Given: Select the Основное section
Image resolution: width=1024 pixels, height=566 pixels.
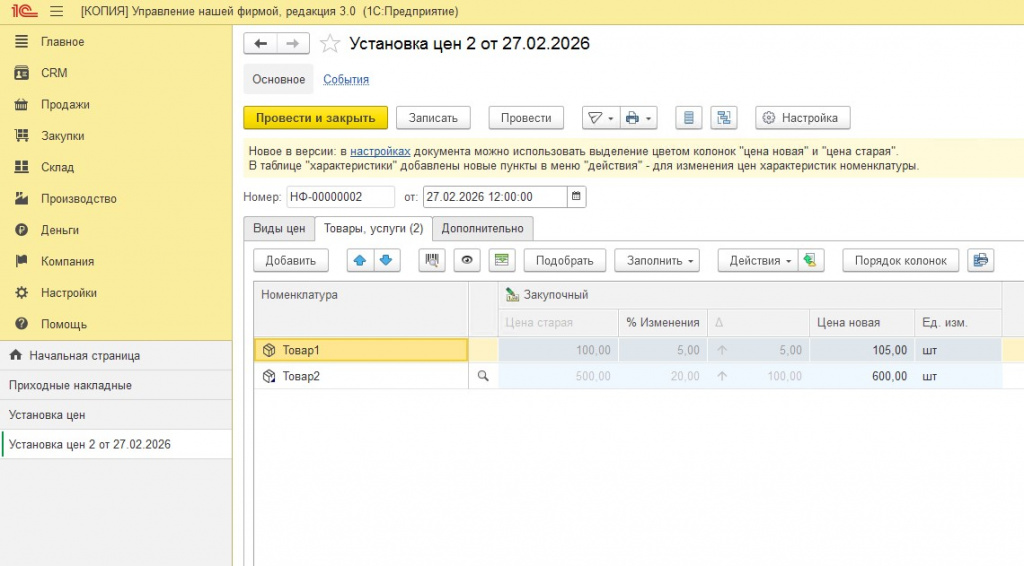Looking at the screenshot, I should click(x=279, y=80).
